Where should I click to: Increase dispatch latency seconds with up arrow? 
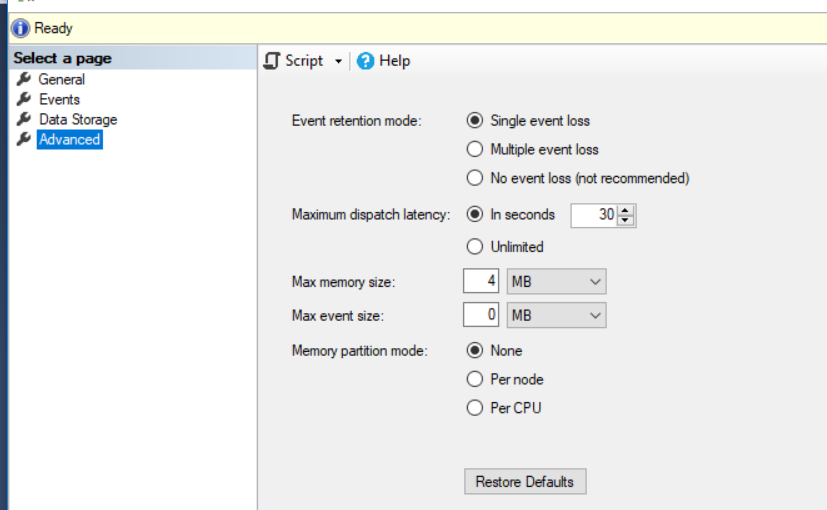coord(626,210)
